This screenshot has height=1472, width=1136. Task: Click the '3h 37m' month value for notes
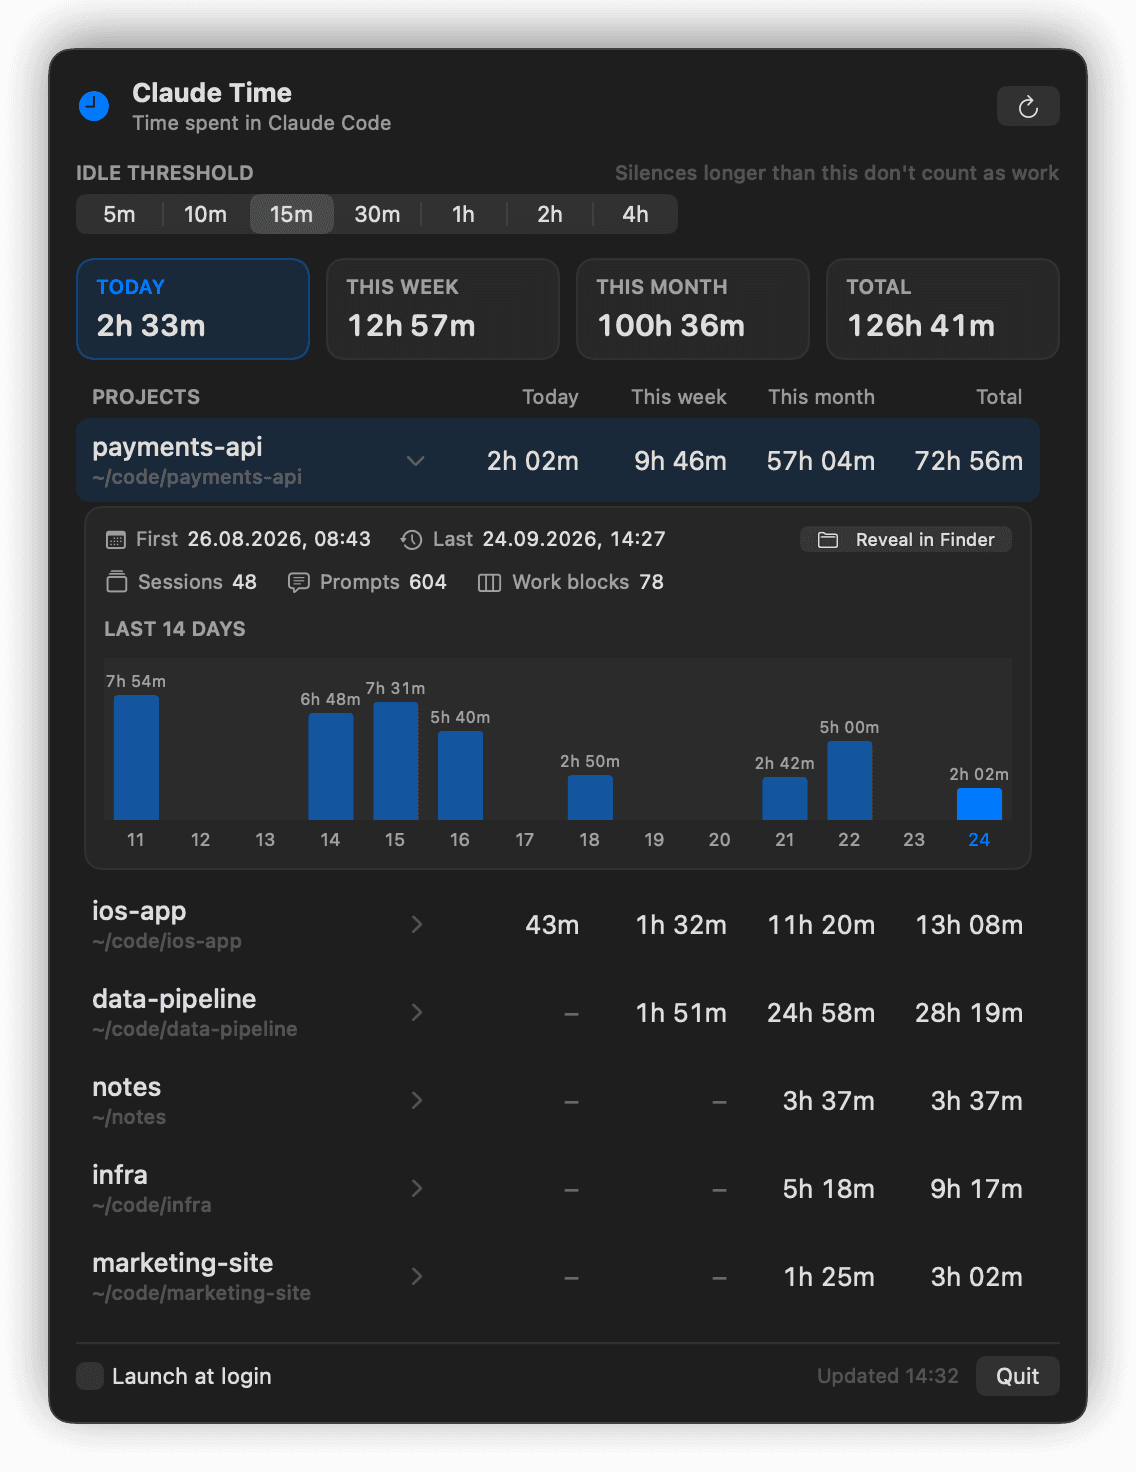tap(828, 1101)
